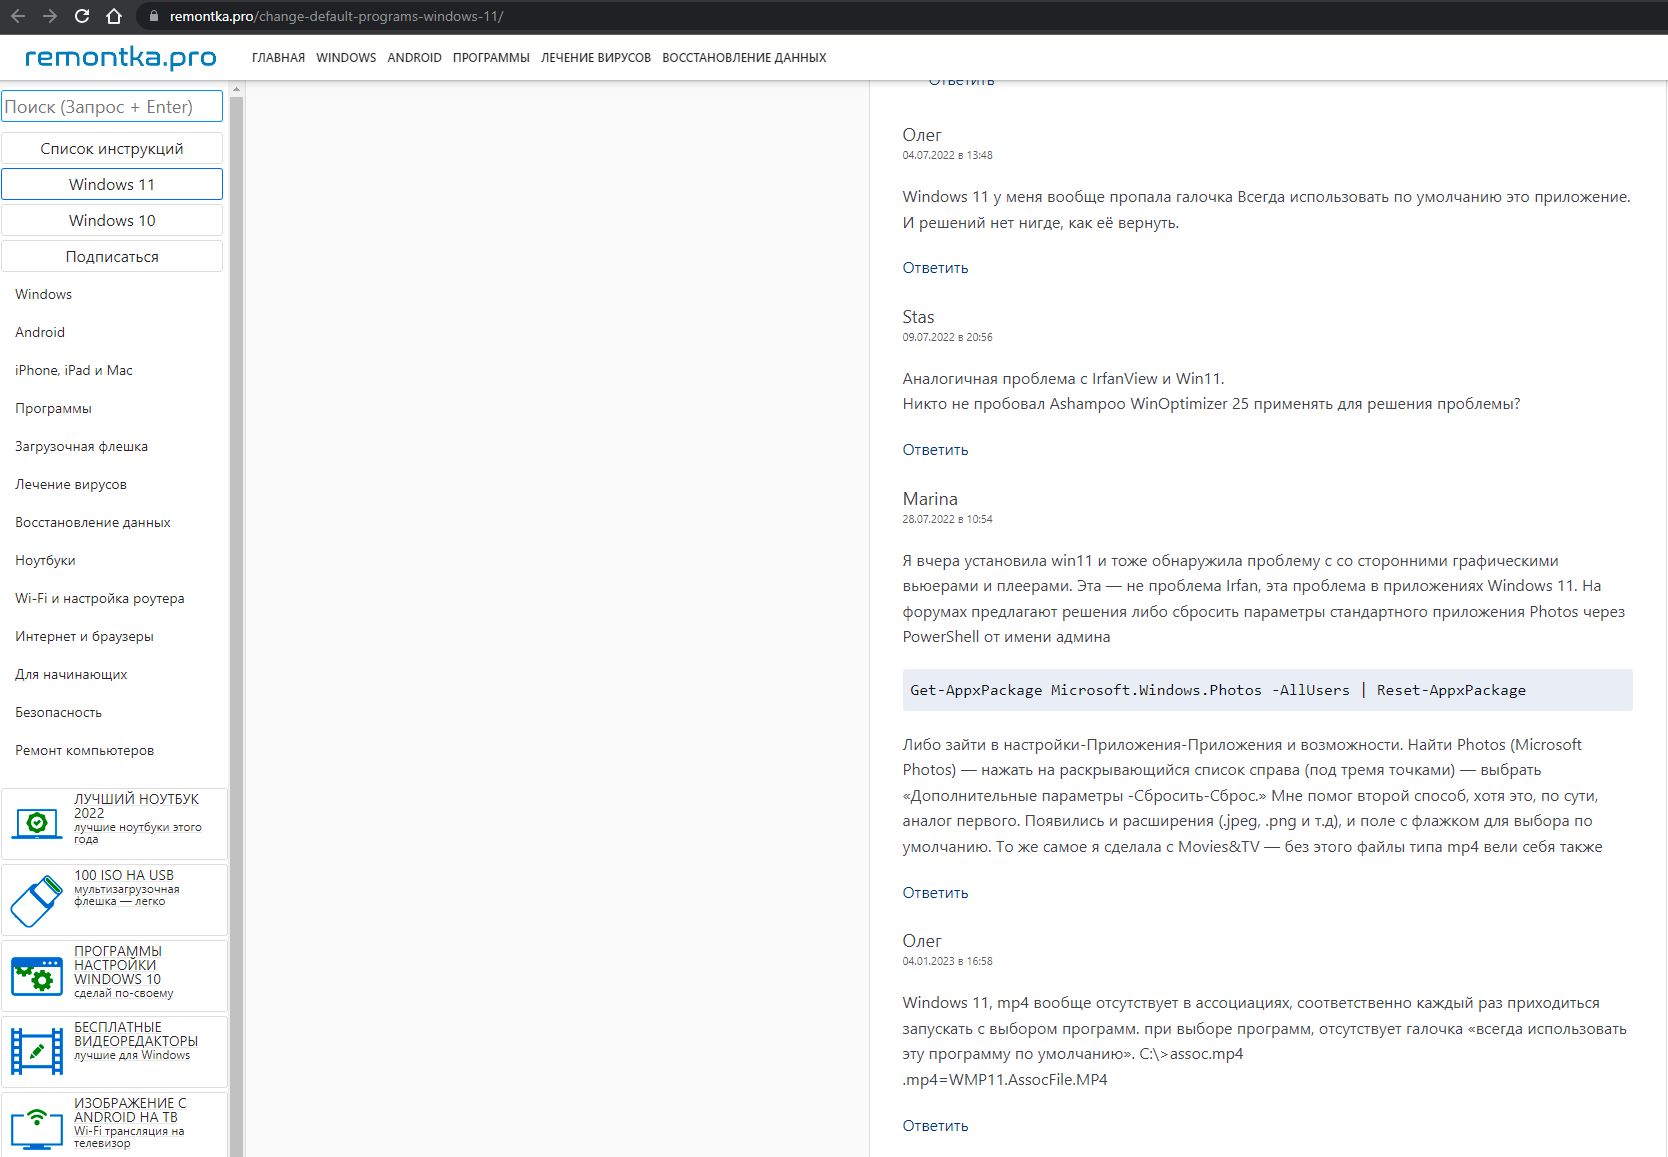Click sidebar scrollbar up arrow
Screen dimensions: 1668x1157
point(237,89)
